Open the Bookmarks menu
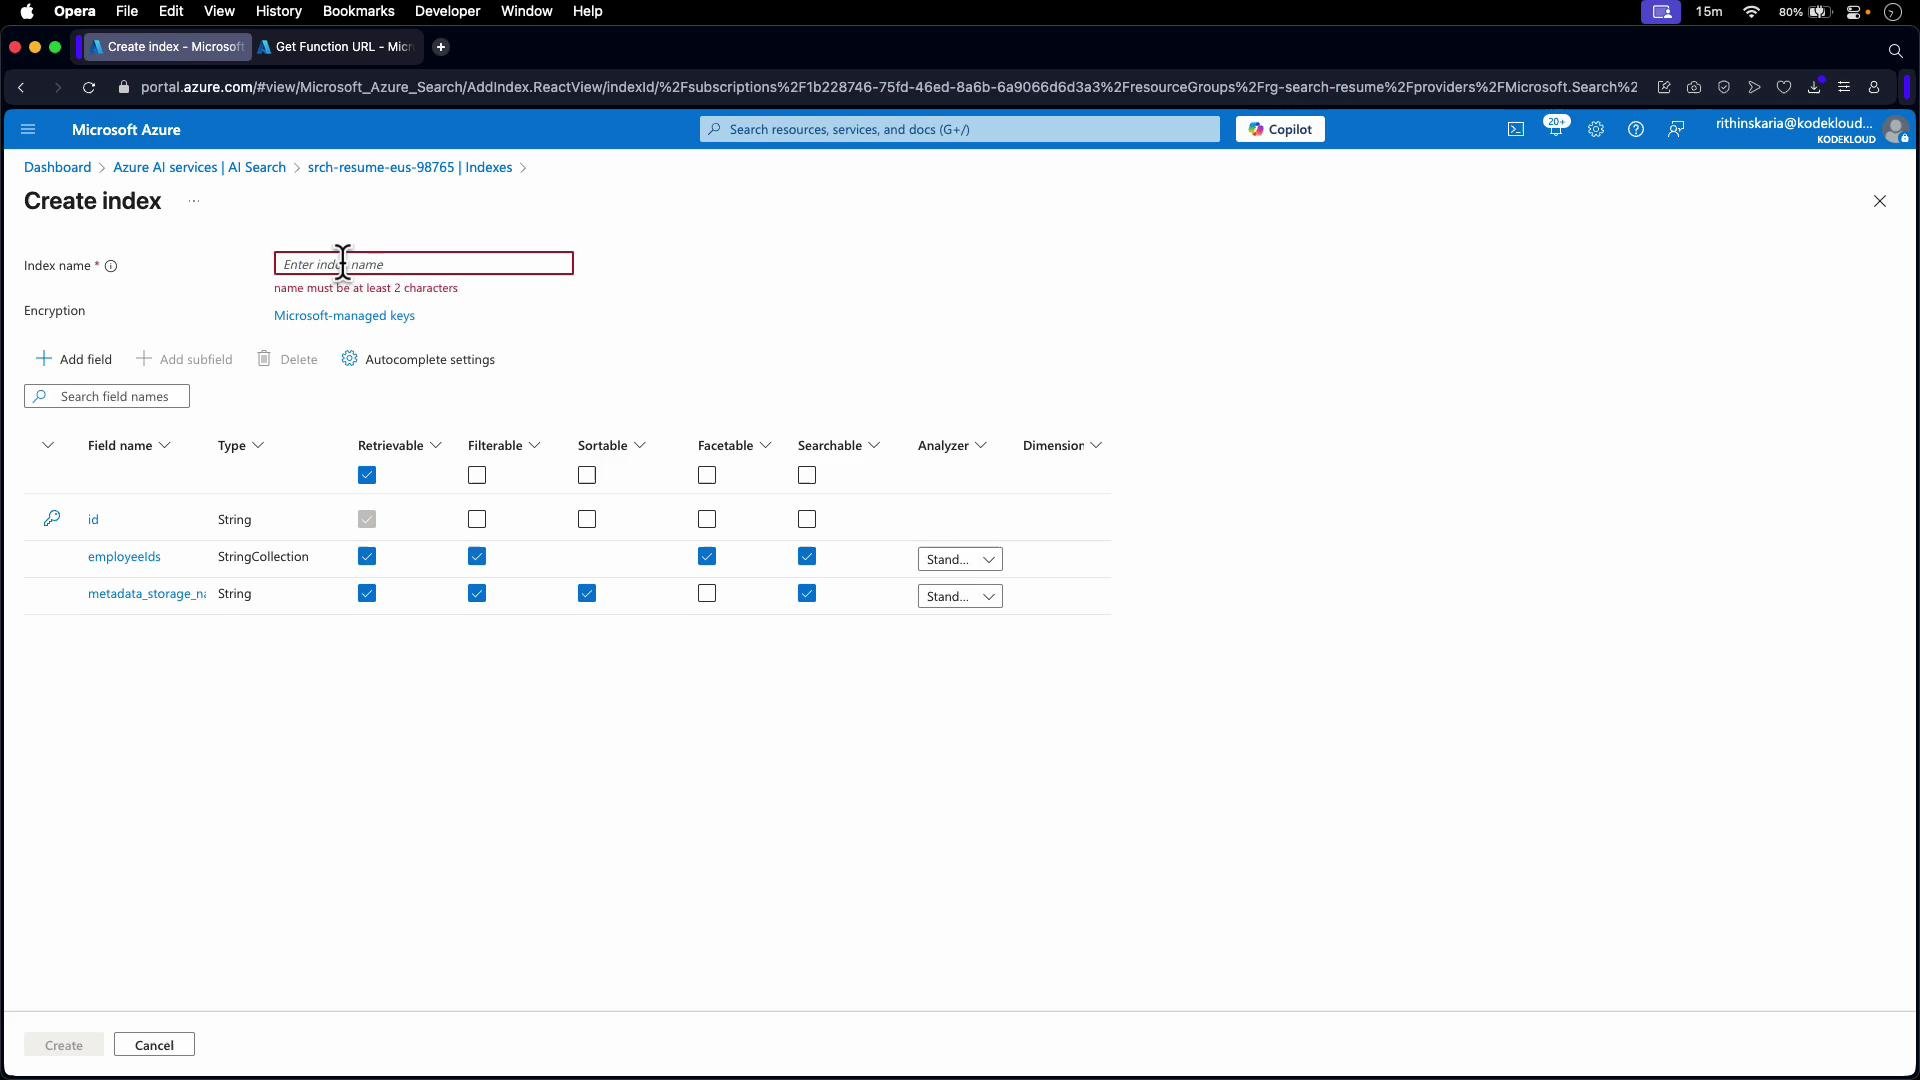This screenshot has width=1920, height=1080. pos(358,11)
